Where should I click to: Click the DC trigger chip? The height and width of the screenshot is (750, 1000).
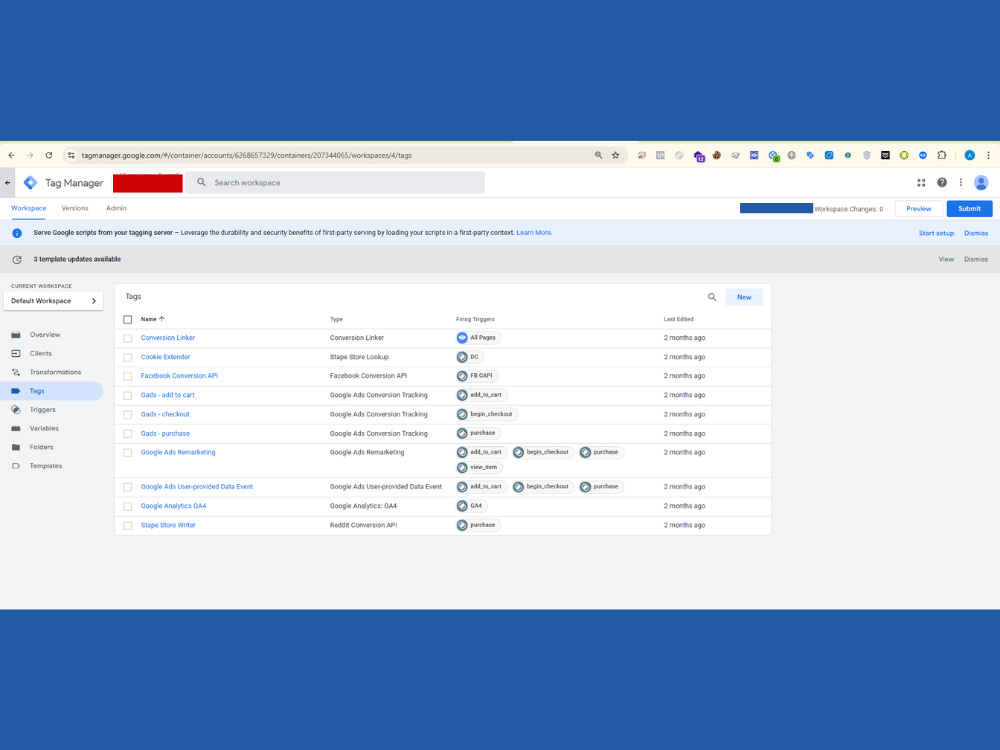469,357
